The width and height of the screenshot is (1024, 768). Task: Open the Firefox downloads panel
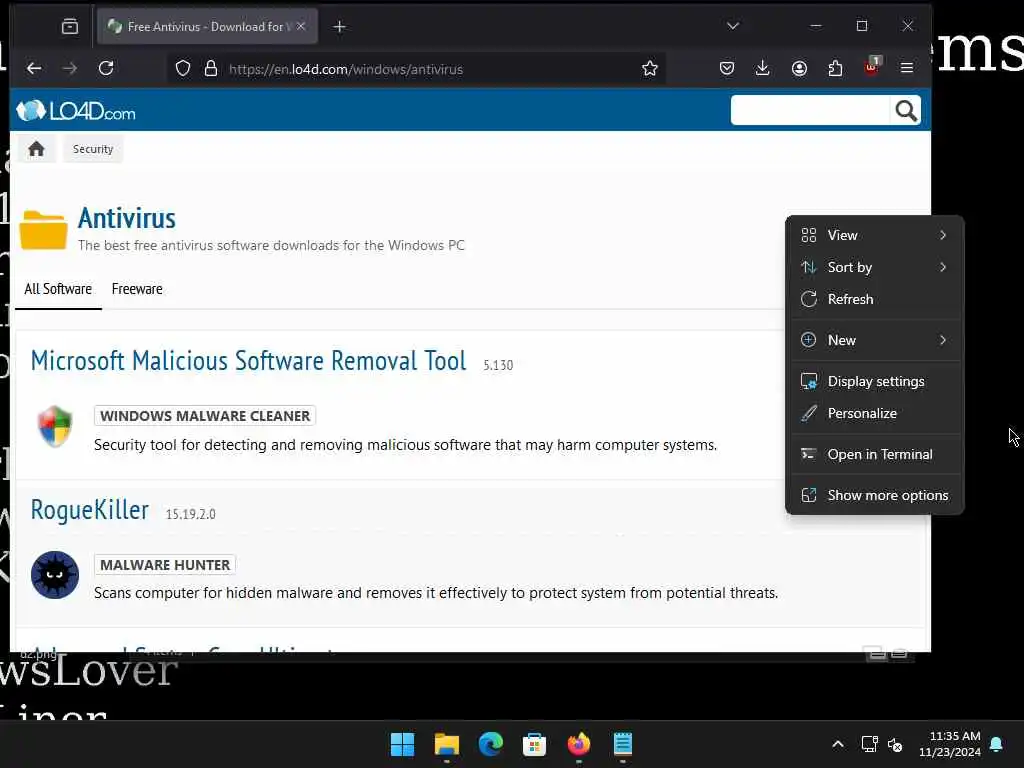(762, 68)
